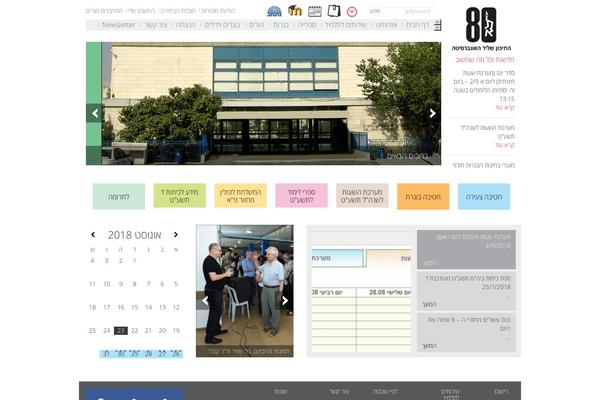The height and width of the screenshot is (400, 600).
Task: Open the אודותינו menu item
Action: pos(386,25)
